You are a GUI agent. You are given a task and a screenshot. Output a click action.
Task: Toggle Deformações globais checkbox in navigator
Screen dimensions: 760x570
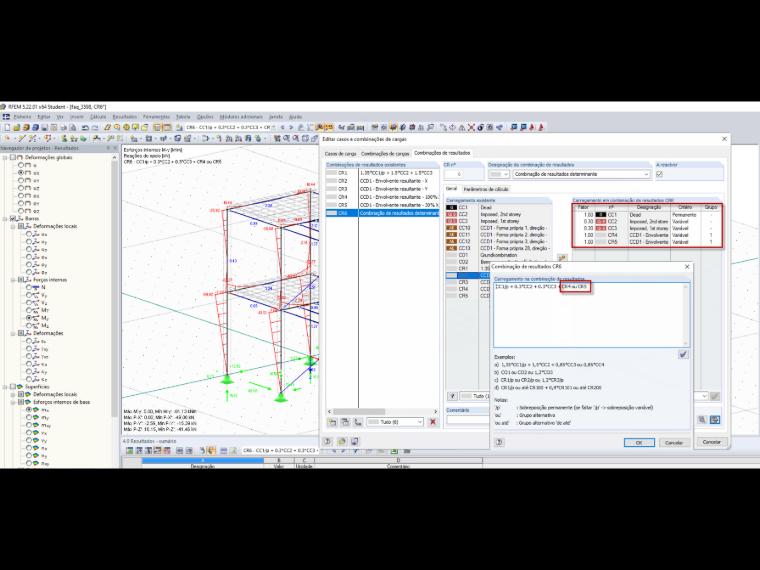13,158
